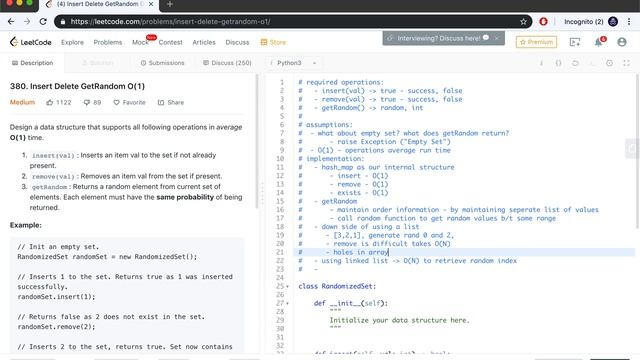The width and height of the screenshot is (640, 360).
Task: Click the thumbs up likes icon 1122
Action: click(x=50, y=102)
